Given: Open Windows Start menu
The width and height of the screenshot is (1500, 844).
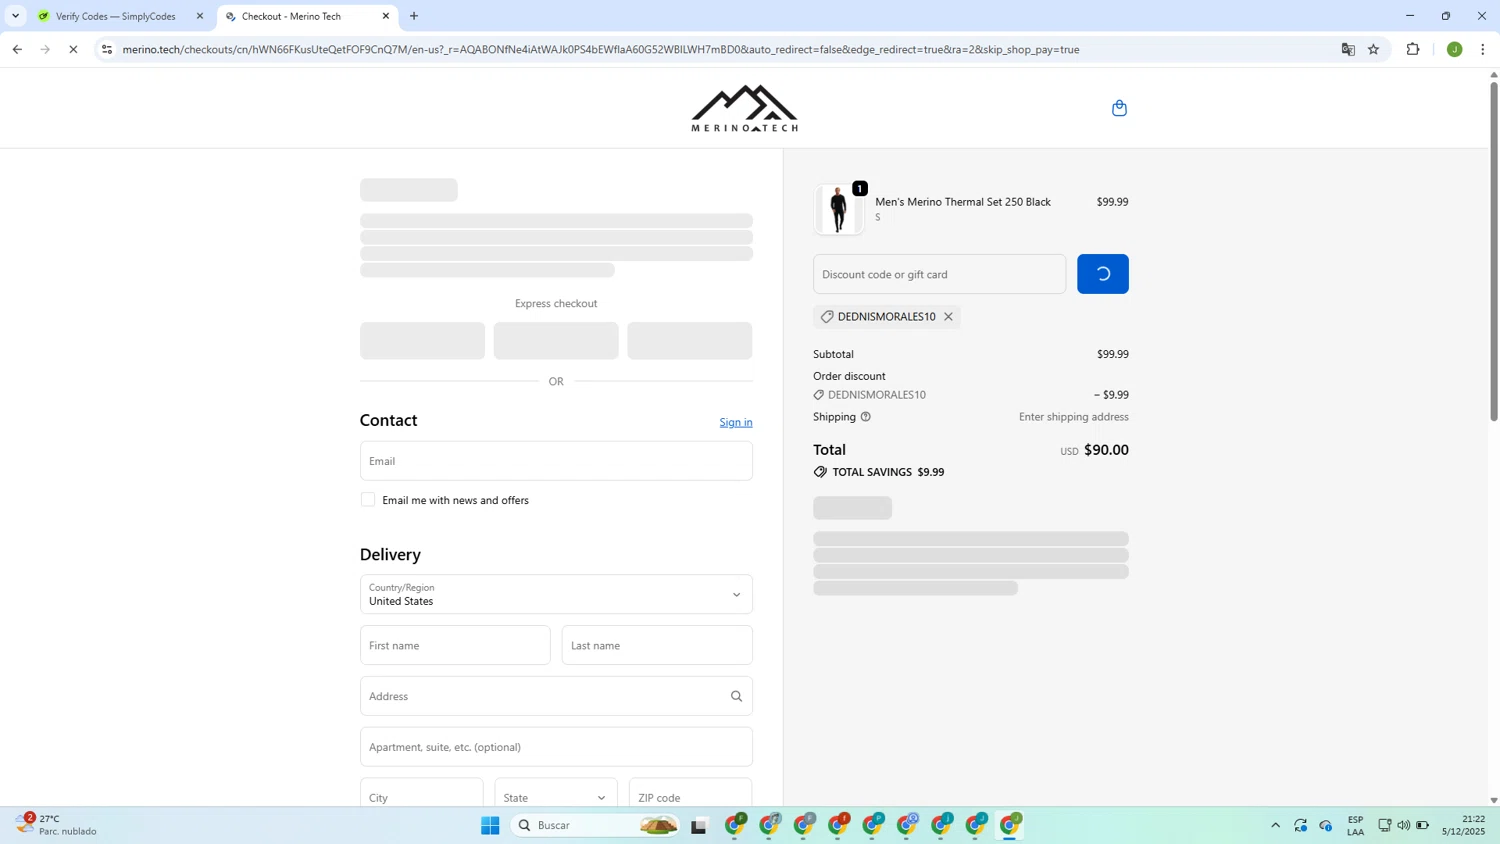Looking at the screenshot, I should coord(490,825).
